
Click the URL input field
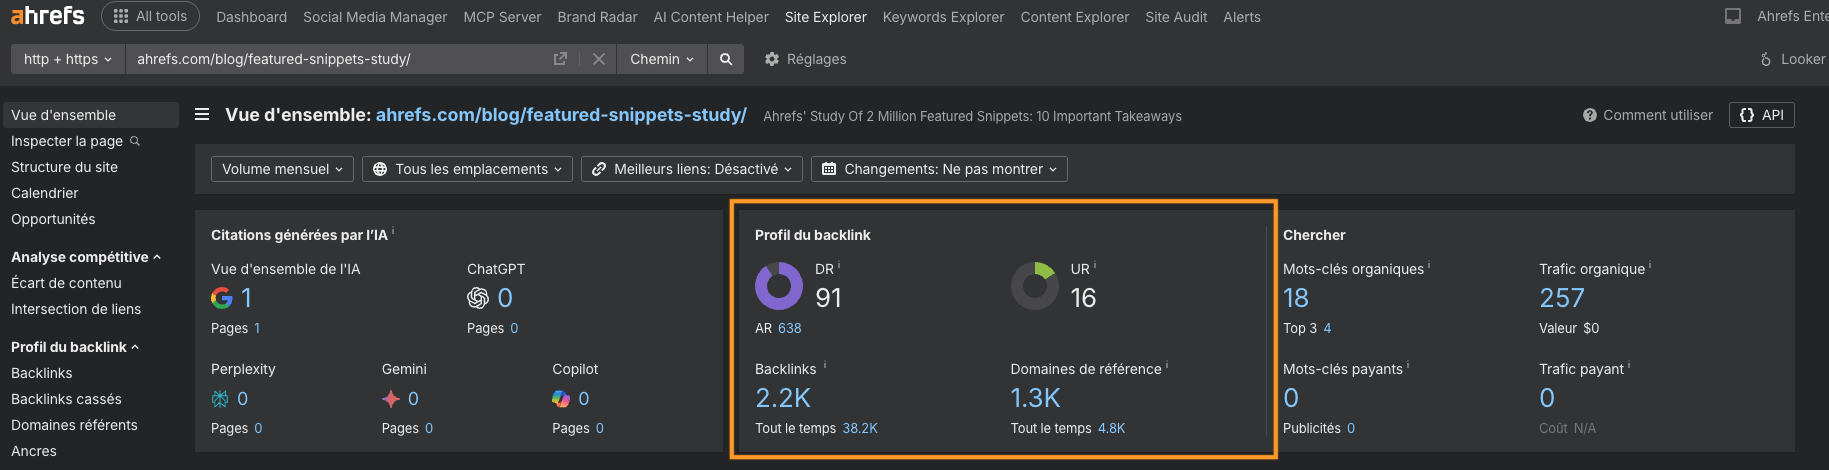[x=340, y=59]
